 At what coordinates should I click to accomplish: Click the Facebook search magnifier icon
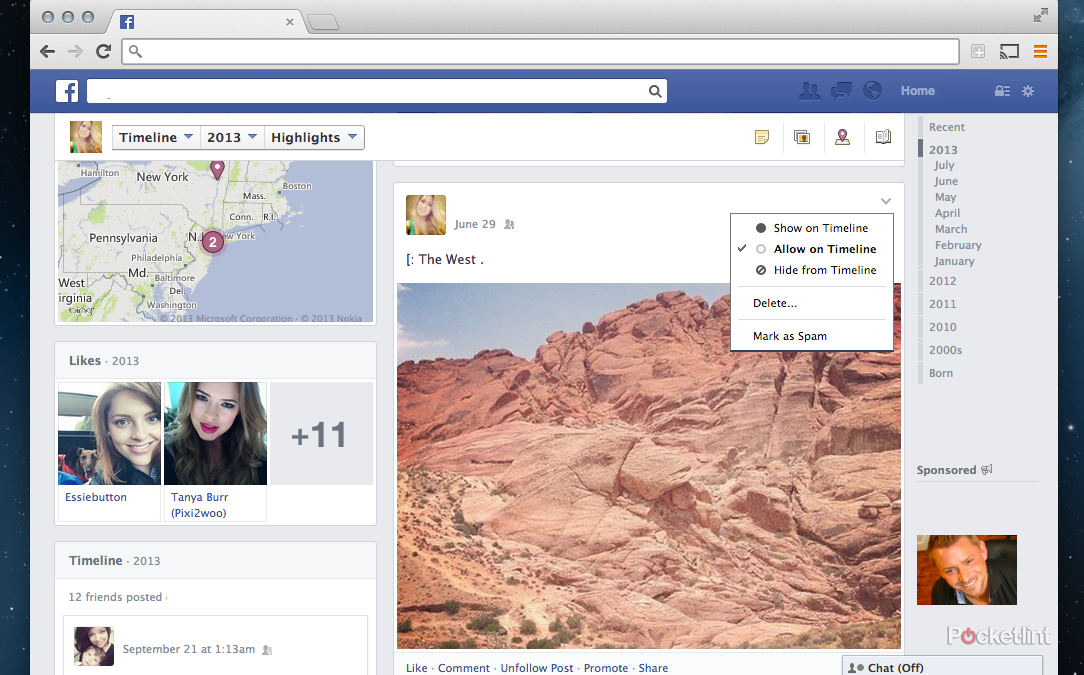coord(655,91)
